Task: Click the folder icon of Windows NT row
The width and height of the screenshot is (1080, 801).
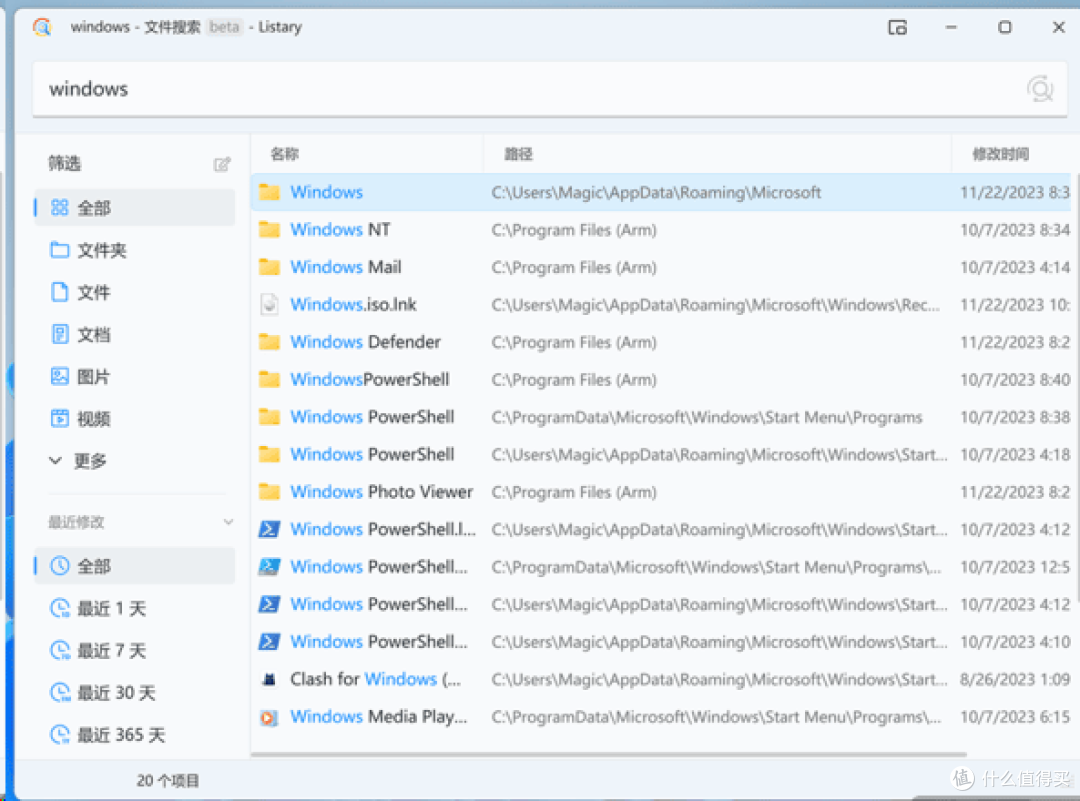Action: (x=269, y=229)
